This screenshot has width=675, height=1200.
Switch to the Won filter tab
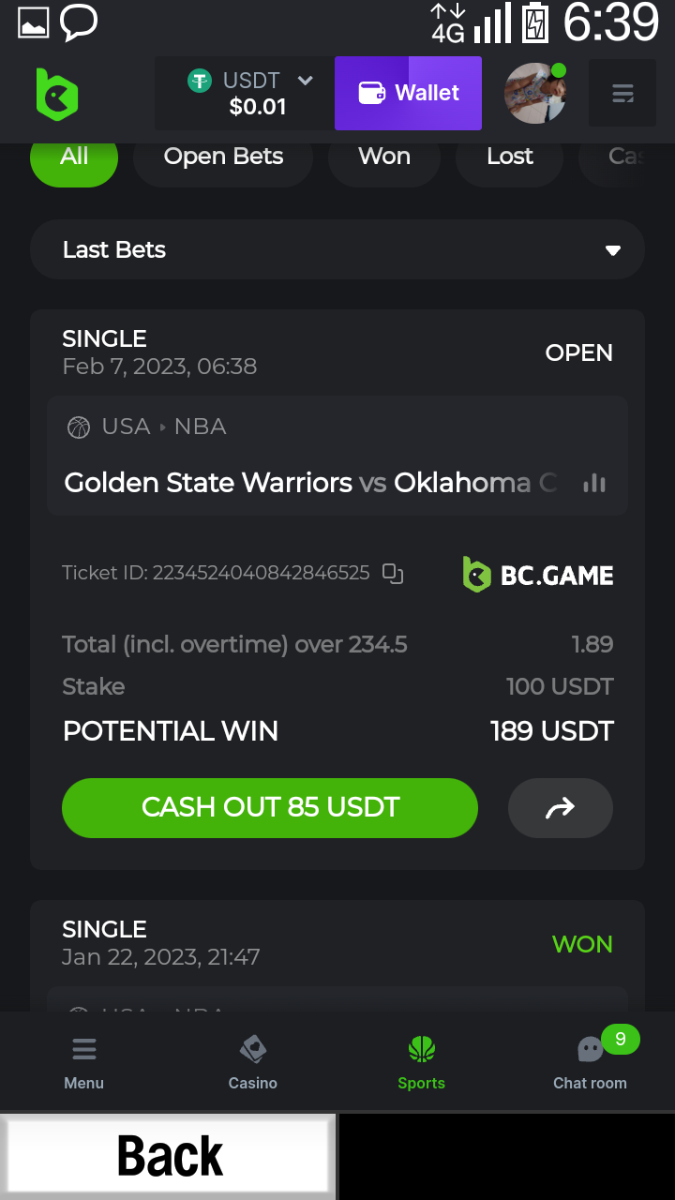pos(384,157)
